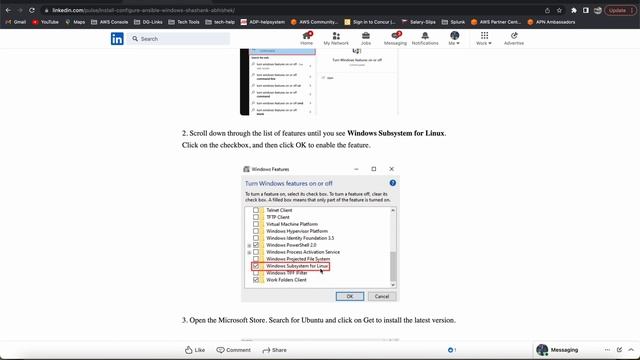Click Cancel in the Windows Features image
640x360 pixels.
click(382, 297)
